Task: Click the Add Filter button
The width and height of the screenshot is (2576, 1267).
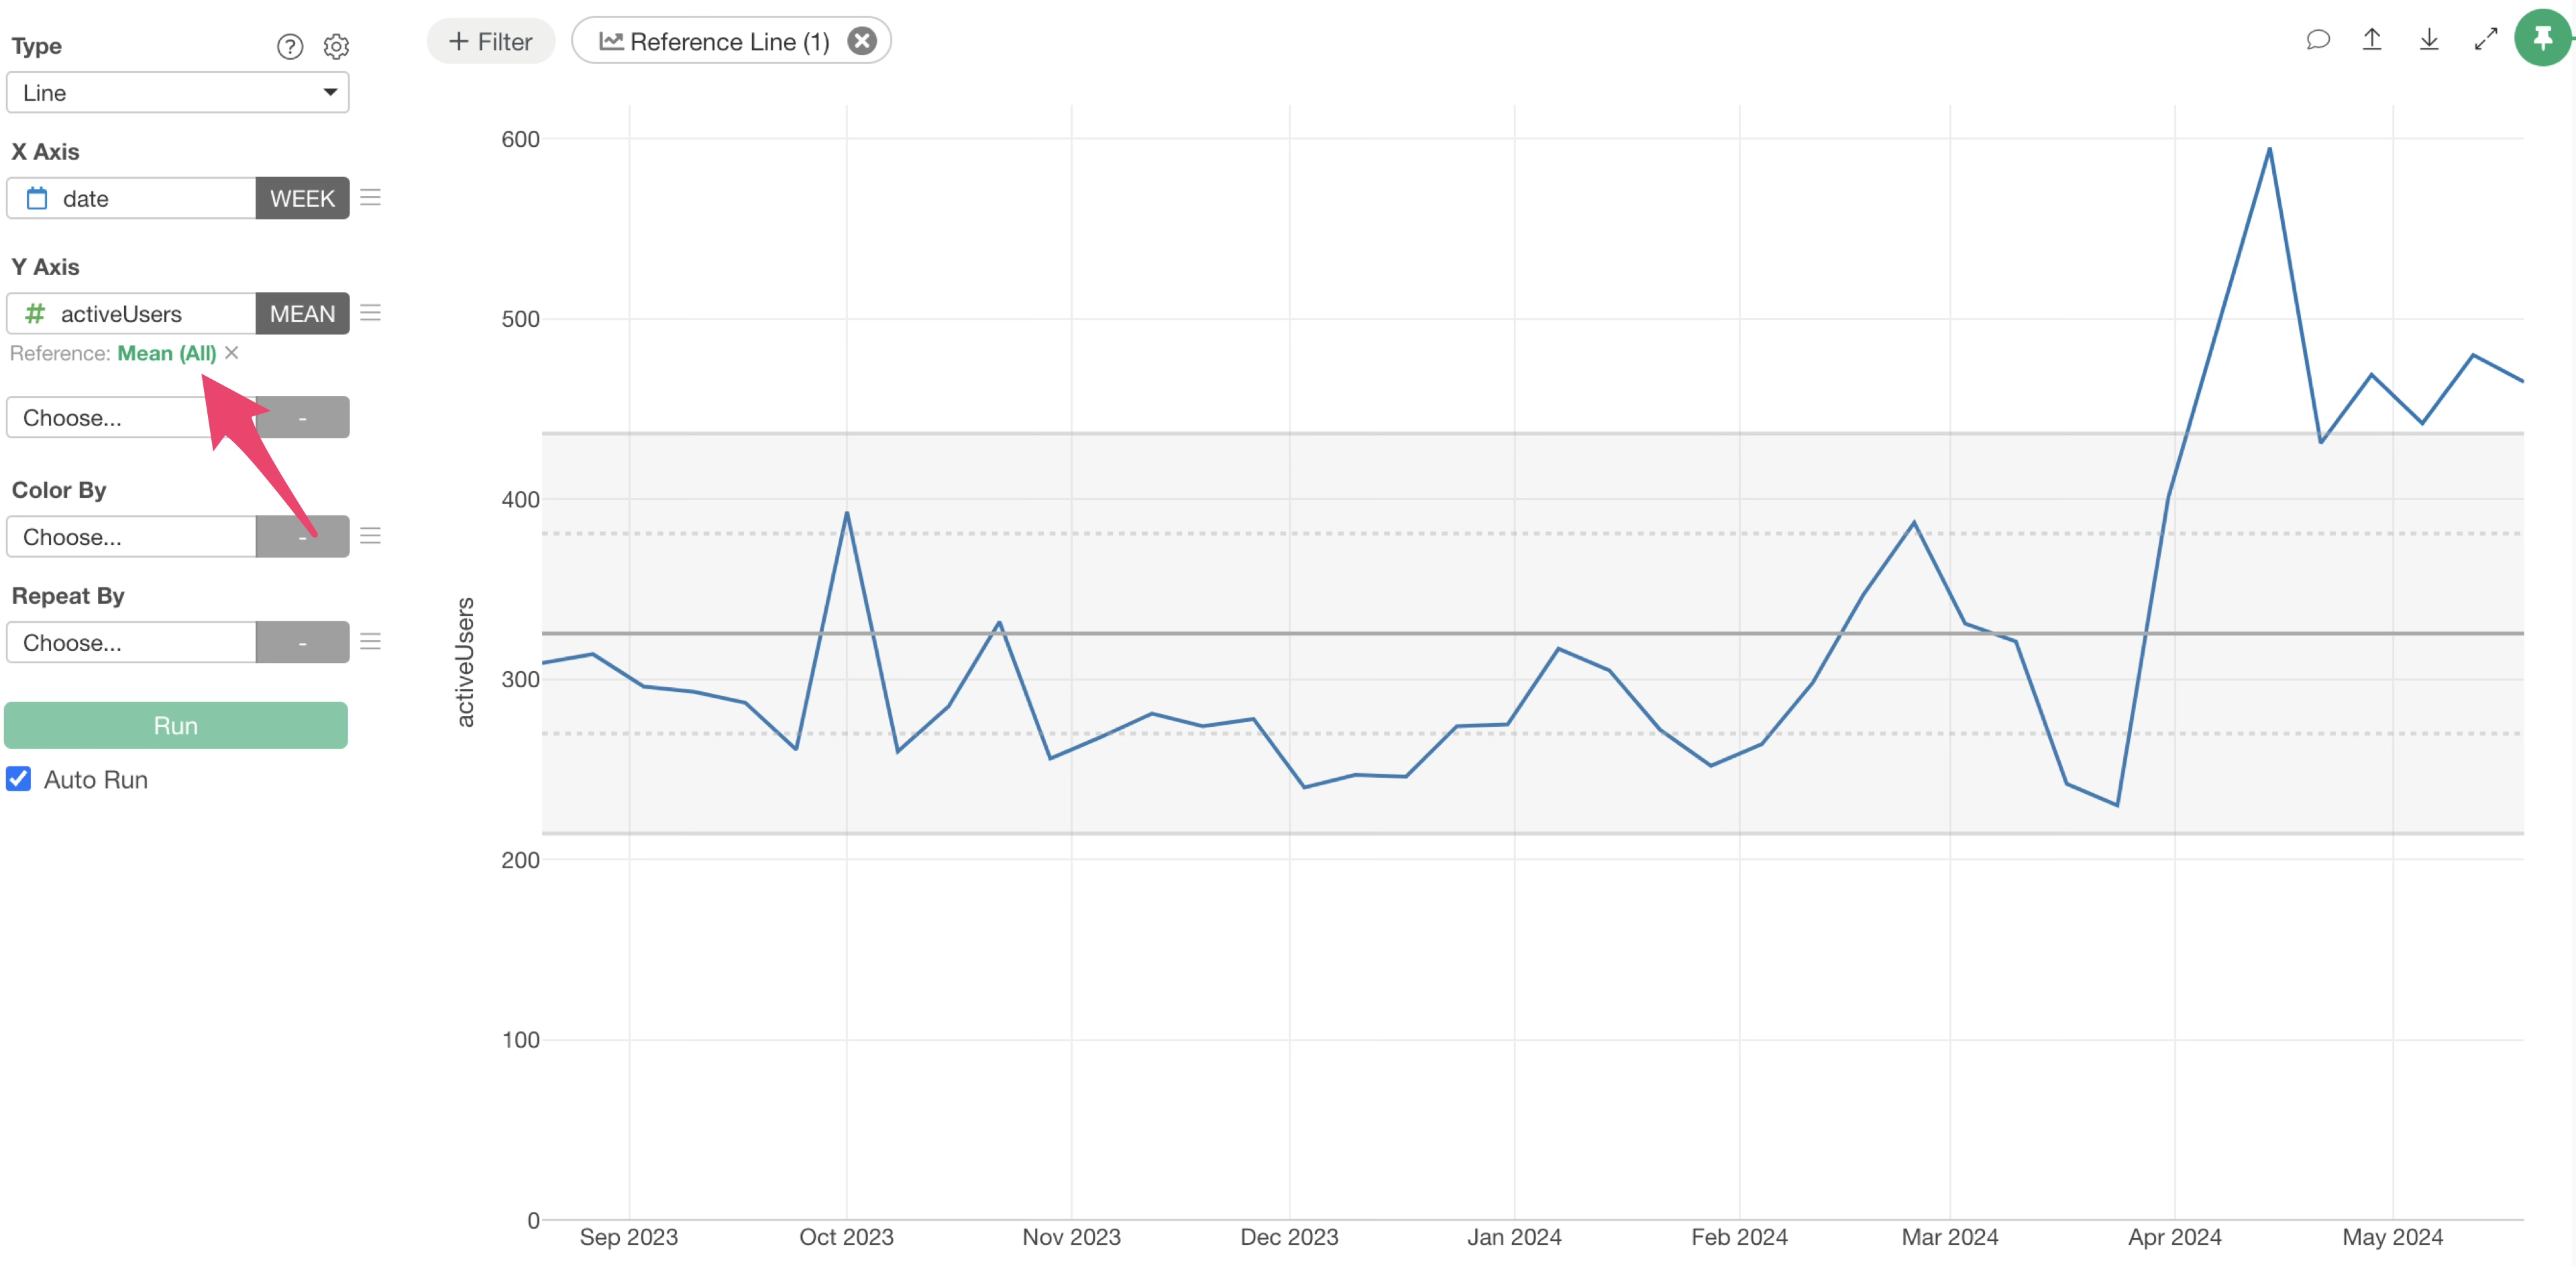Action: click(x=490, y=41)
